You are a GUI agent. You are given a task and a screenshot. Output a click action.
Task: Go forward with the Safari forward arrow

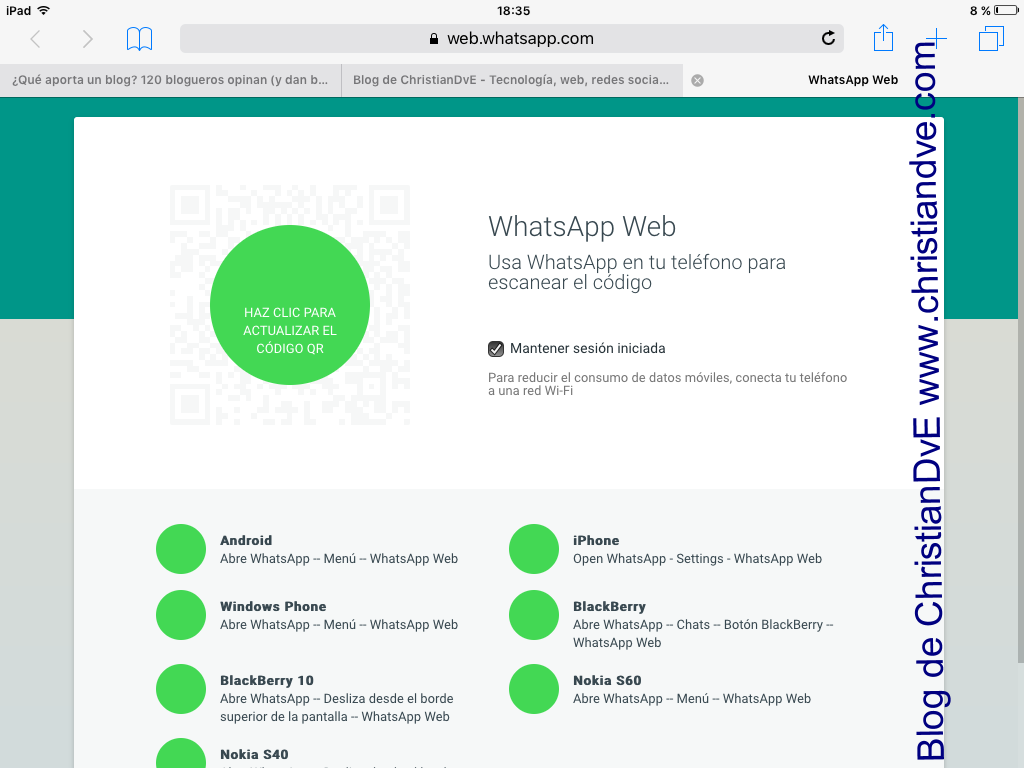[88, 39]
